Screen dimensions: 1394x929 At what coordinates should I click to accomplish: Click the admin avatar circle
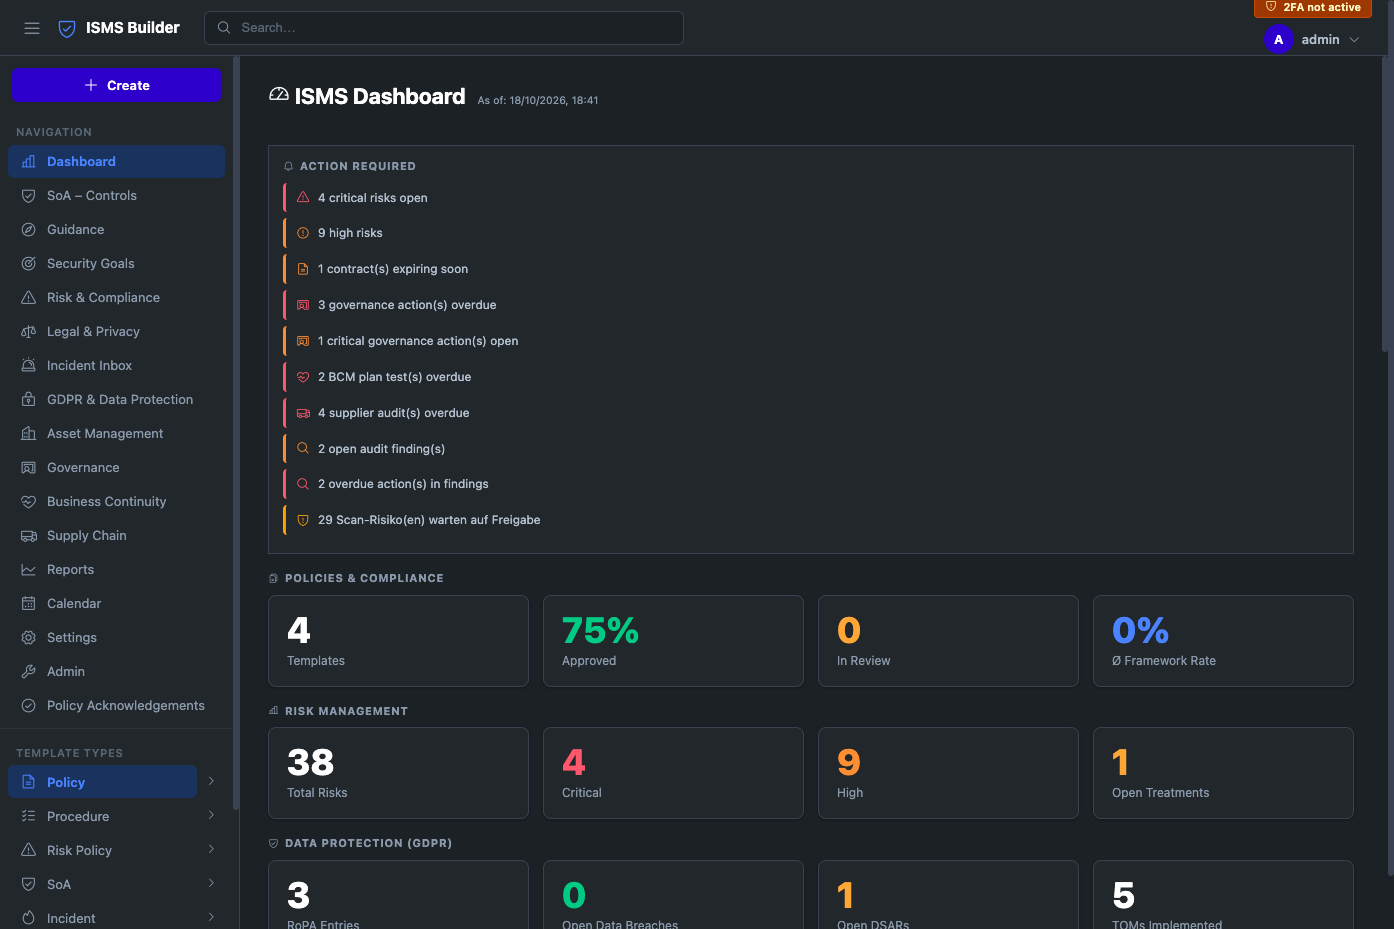click(1278, 40)
